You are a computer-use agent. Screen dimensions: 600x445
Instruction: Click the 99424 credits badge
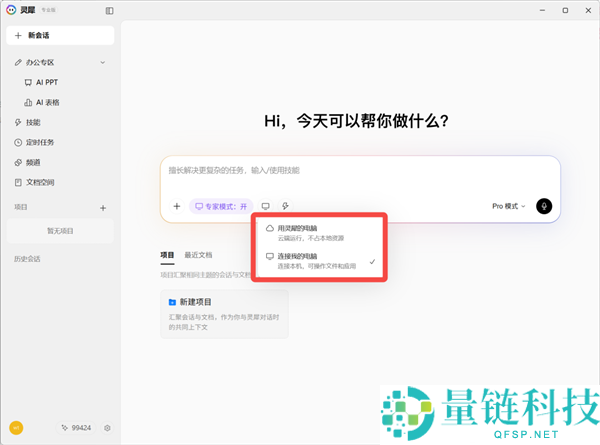point(77,428)
